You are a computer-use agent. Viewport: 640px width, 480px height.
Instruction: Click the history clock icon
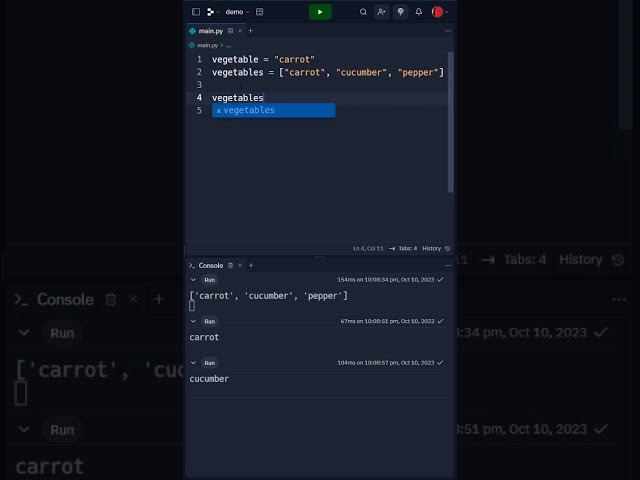point(447,249)
